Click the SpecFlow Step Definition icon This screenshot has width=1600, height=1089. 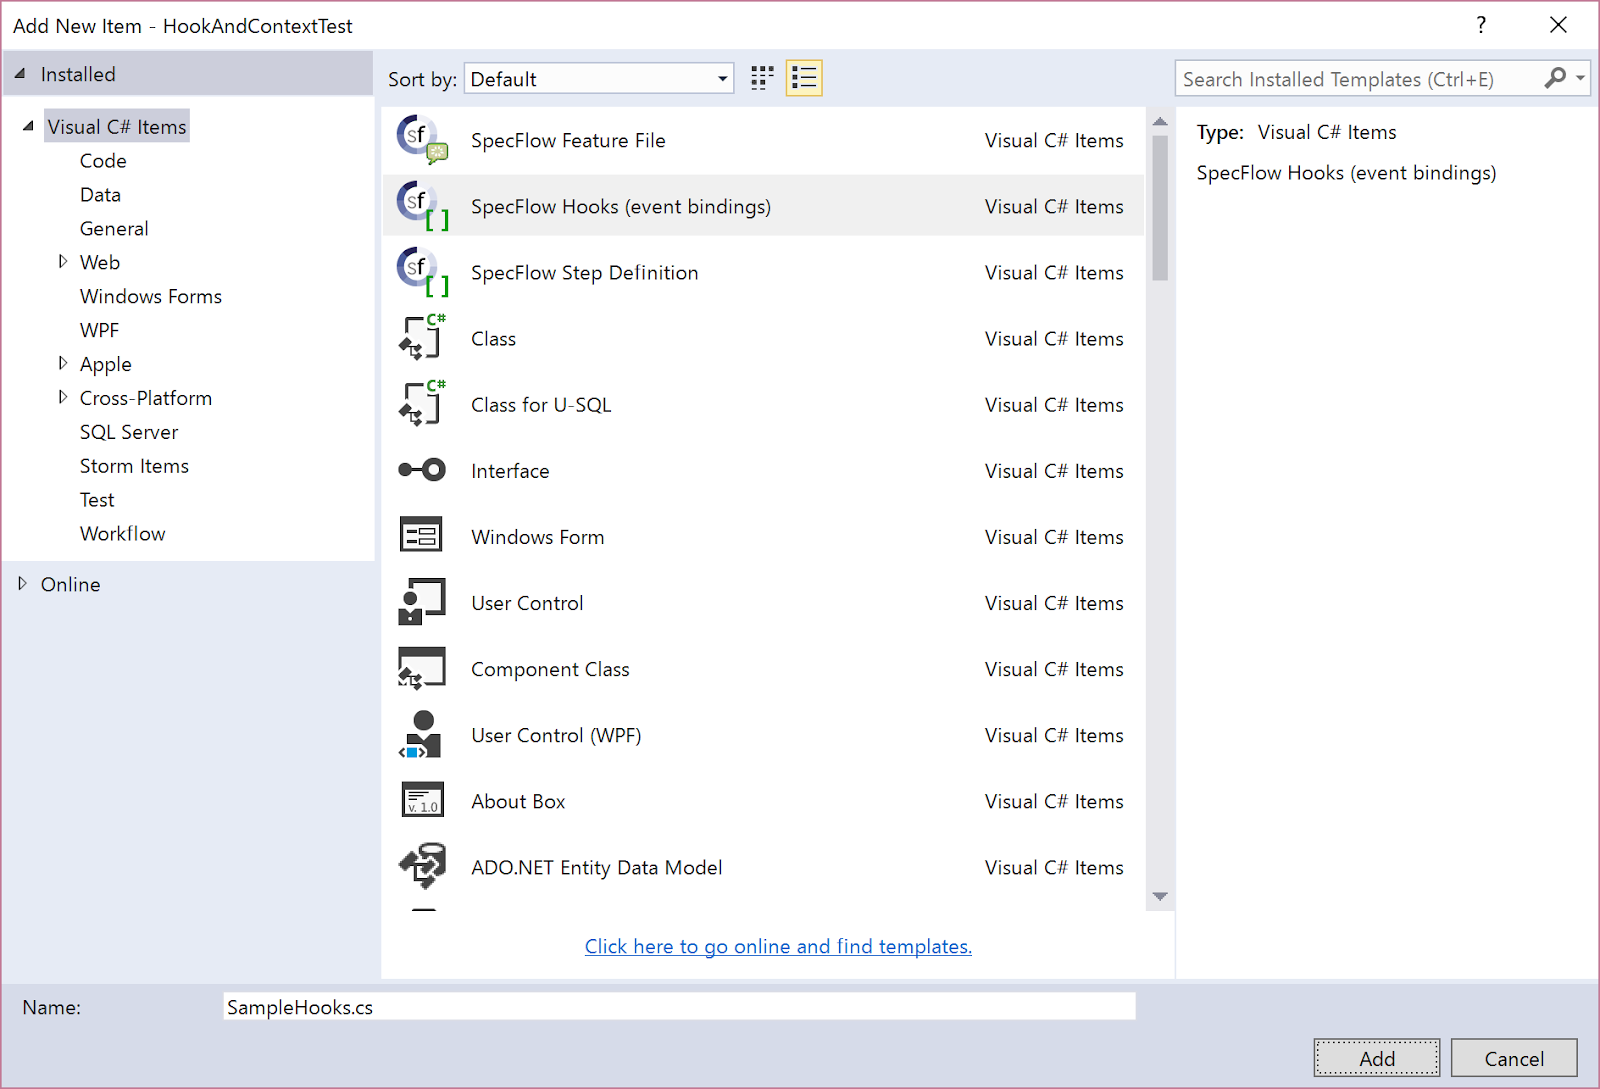pyautogui.click(x=422, y=272)
